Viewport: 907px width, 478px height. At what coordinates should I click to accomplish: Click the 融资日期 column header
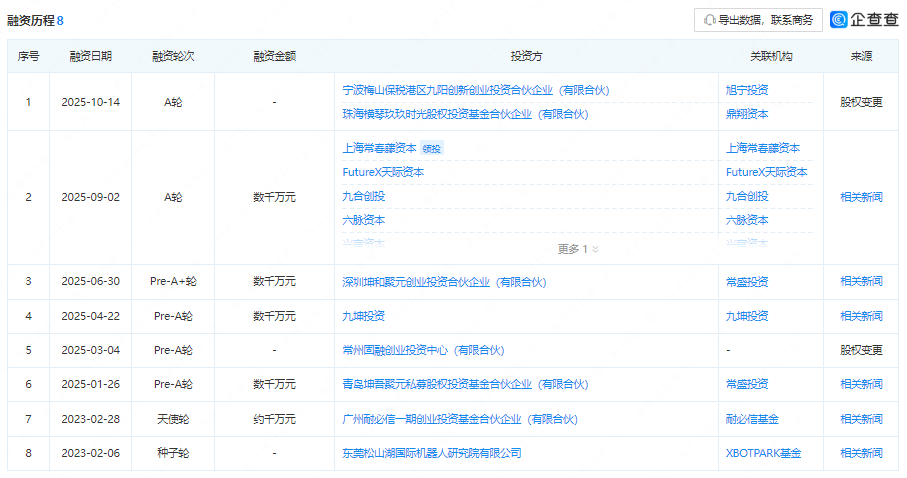point(91,56)
